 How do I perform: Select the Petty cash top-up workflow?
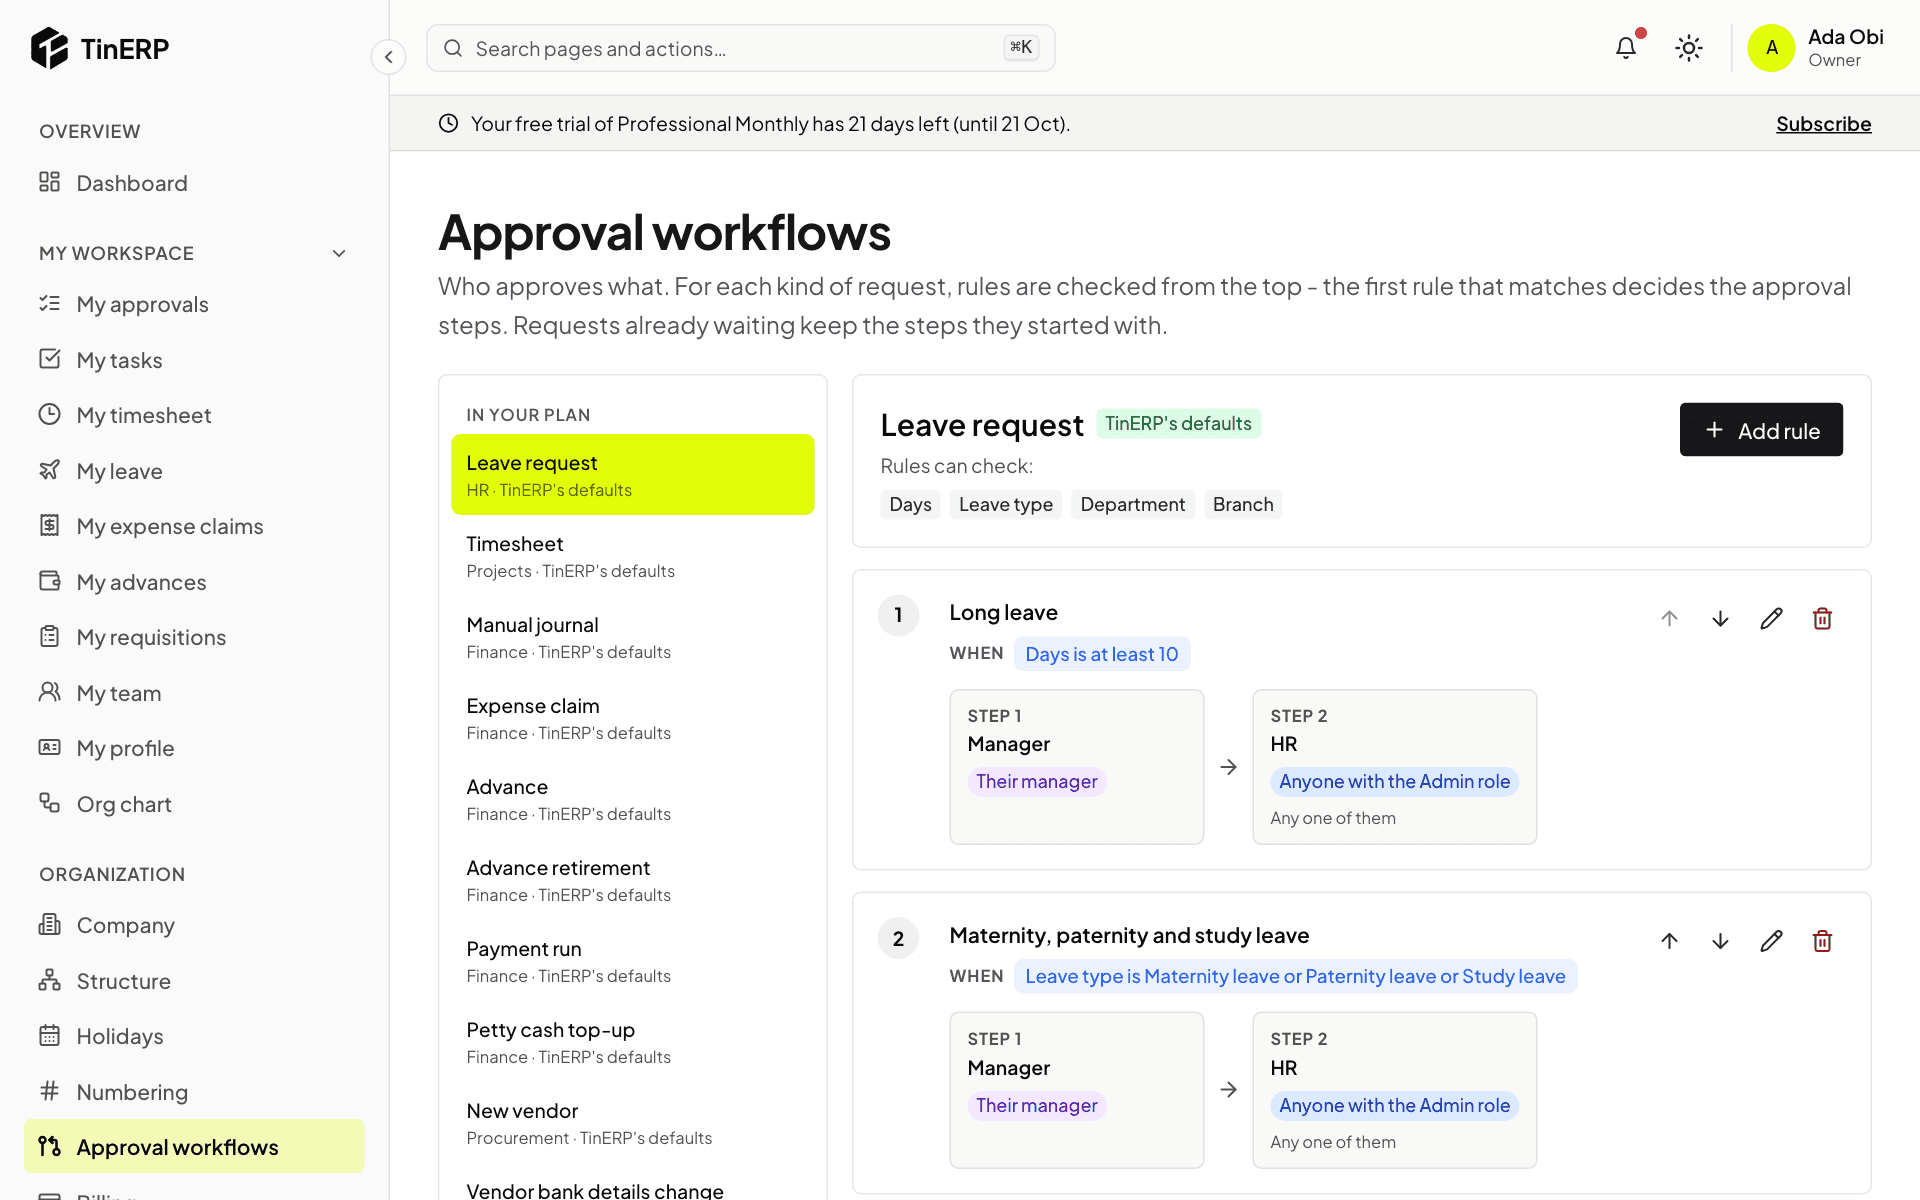tap(632, 1042)
